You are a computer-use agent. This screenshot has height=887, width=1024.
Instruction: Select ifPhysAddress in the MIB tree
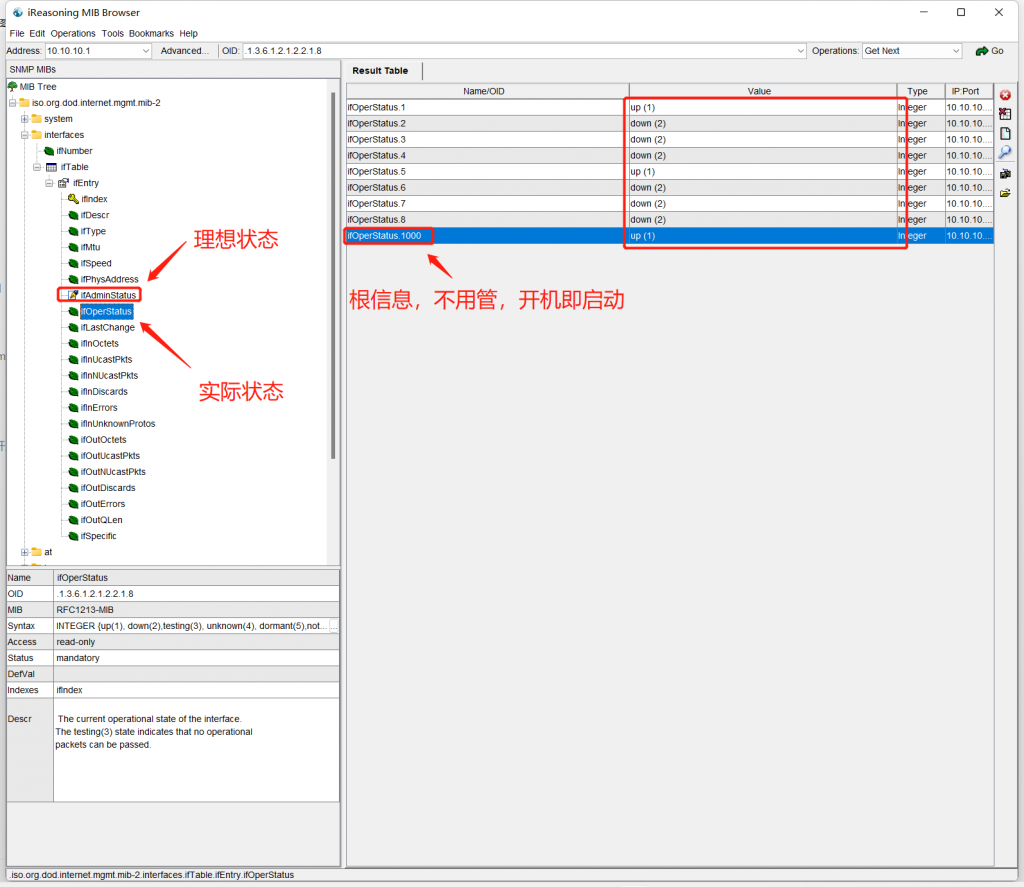pyautogui.click(x=109, y=280)
